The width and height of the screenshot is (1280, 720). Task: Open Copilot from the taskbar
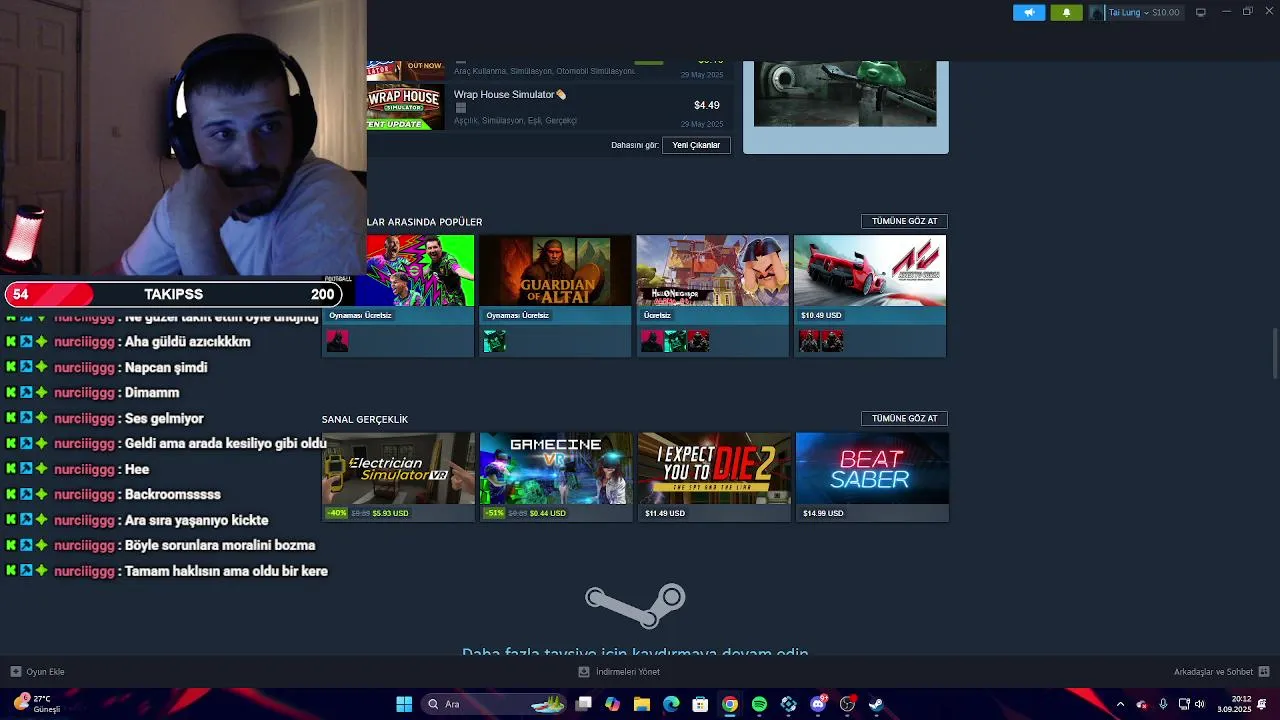tap(613, 704)
